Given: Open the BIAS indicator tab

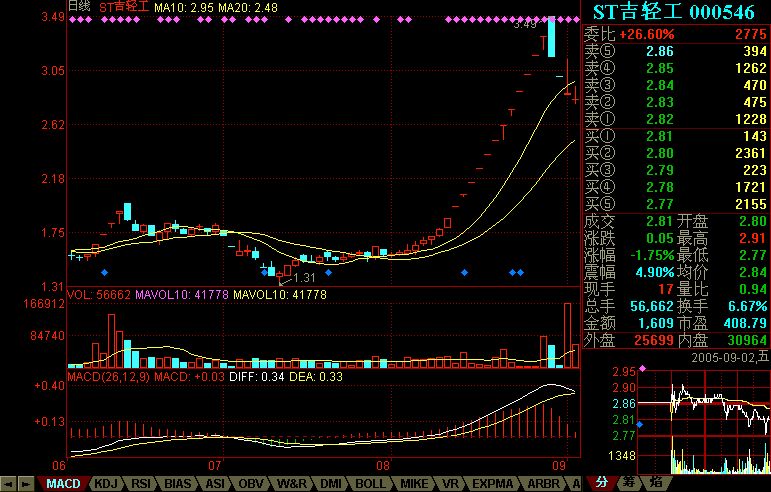Looking at the screenshot, I should (x=178, y=483).
